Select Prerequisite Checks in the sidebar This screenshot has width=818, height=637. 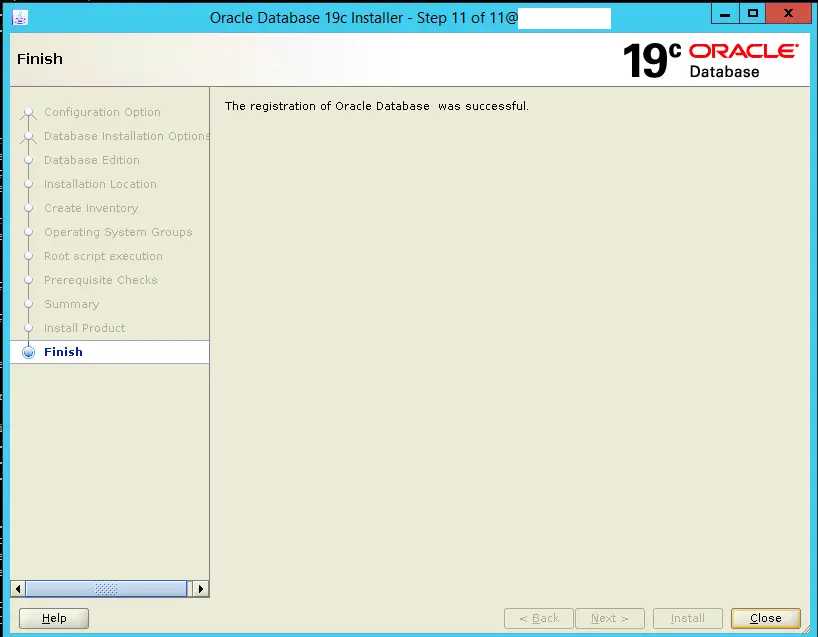tap(100, 280)
